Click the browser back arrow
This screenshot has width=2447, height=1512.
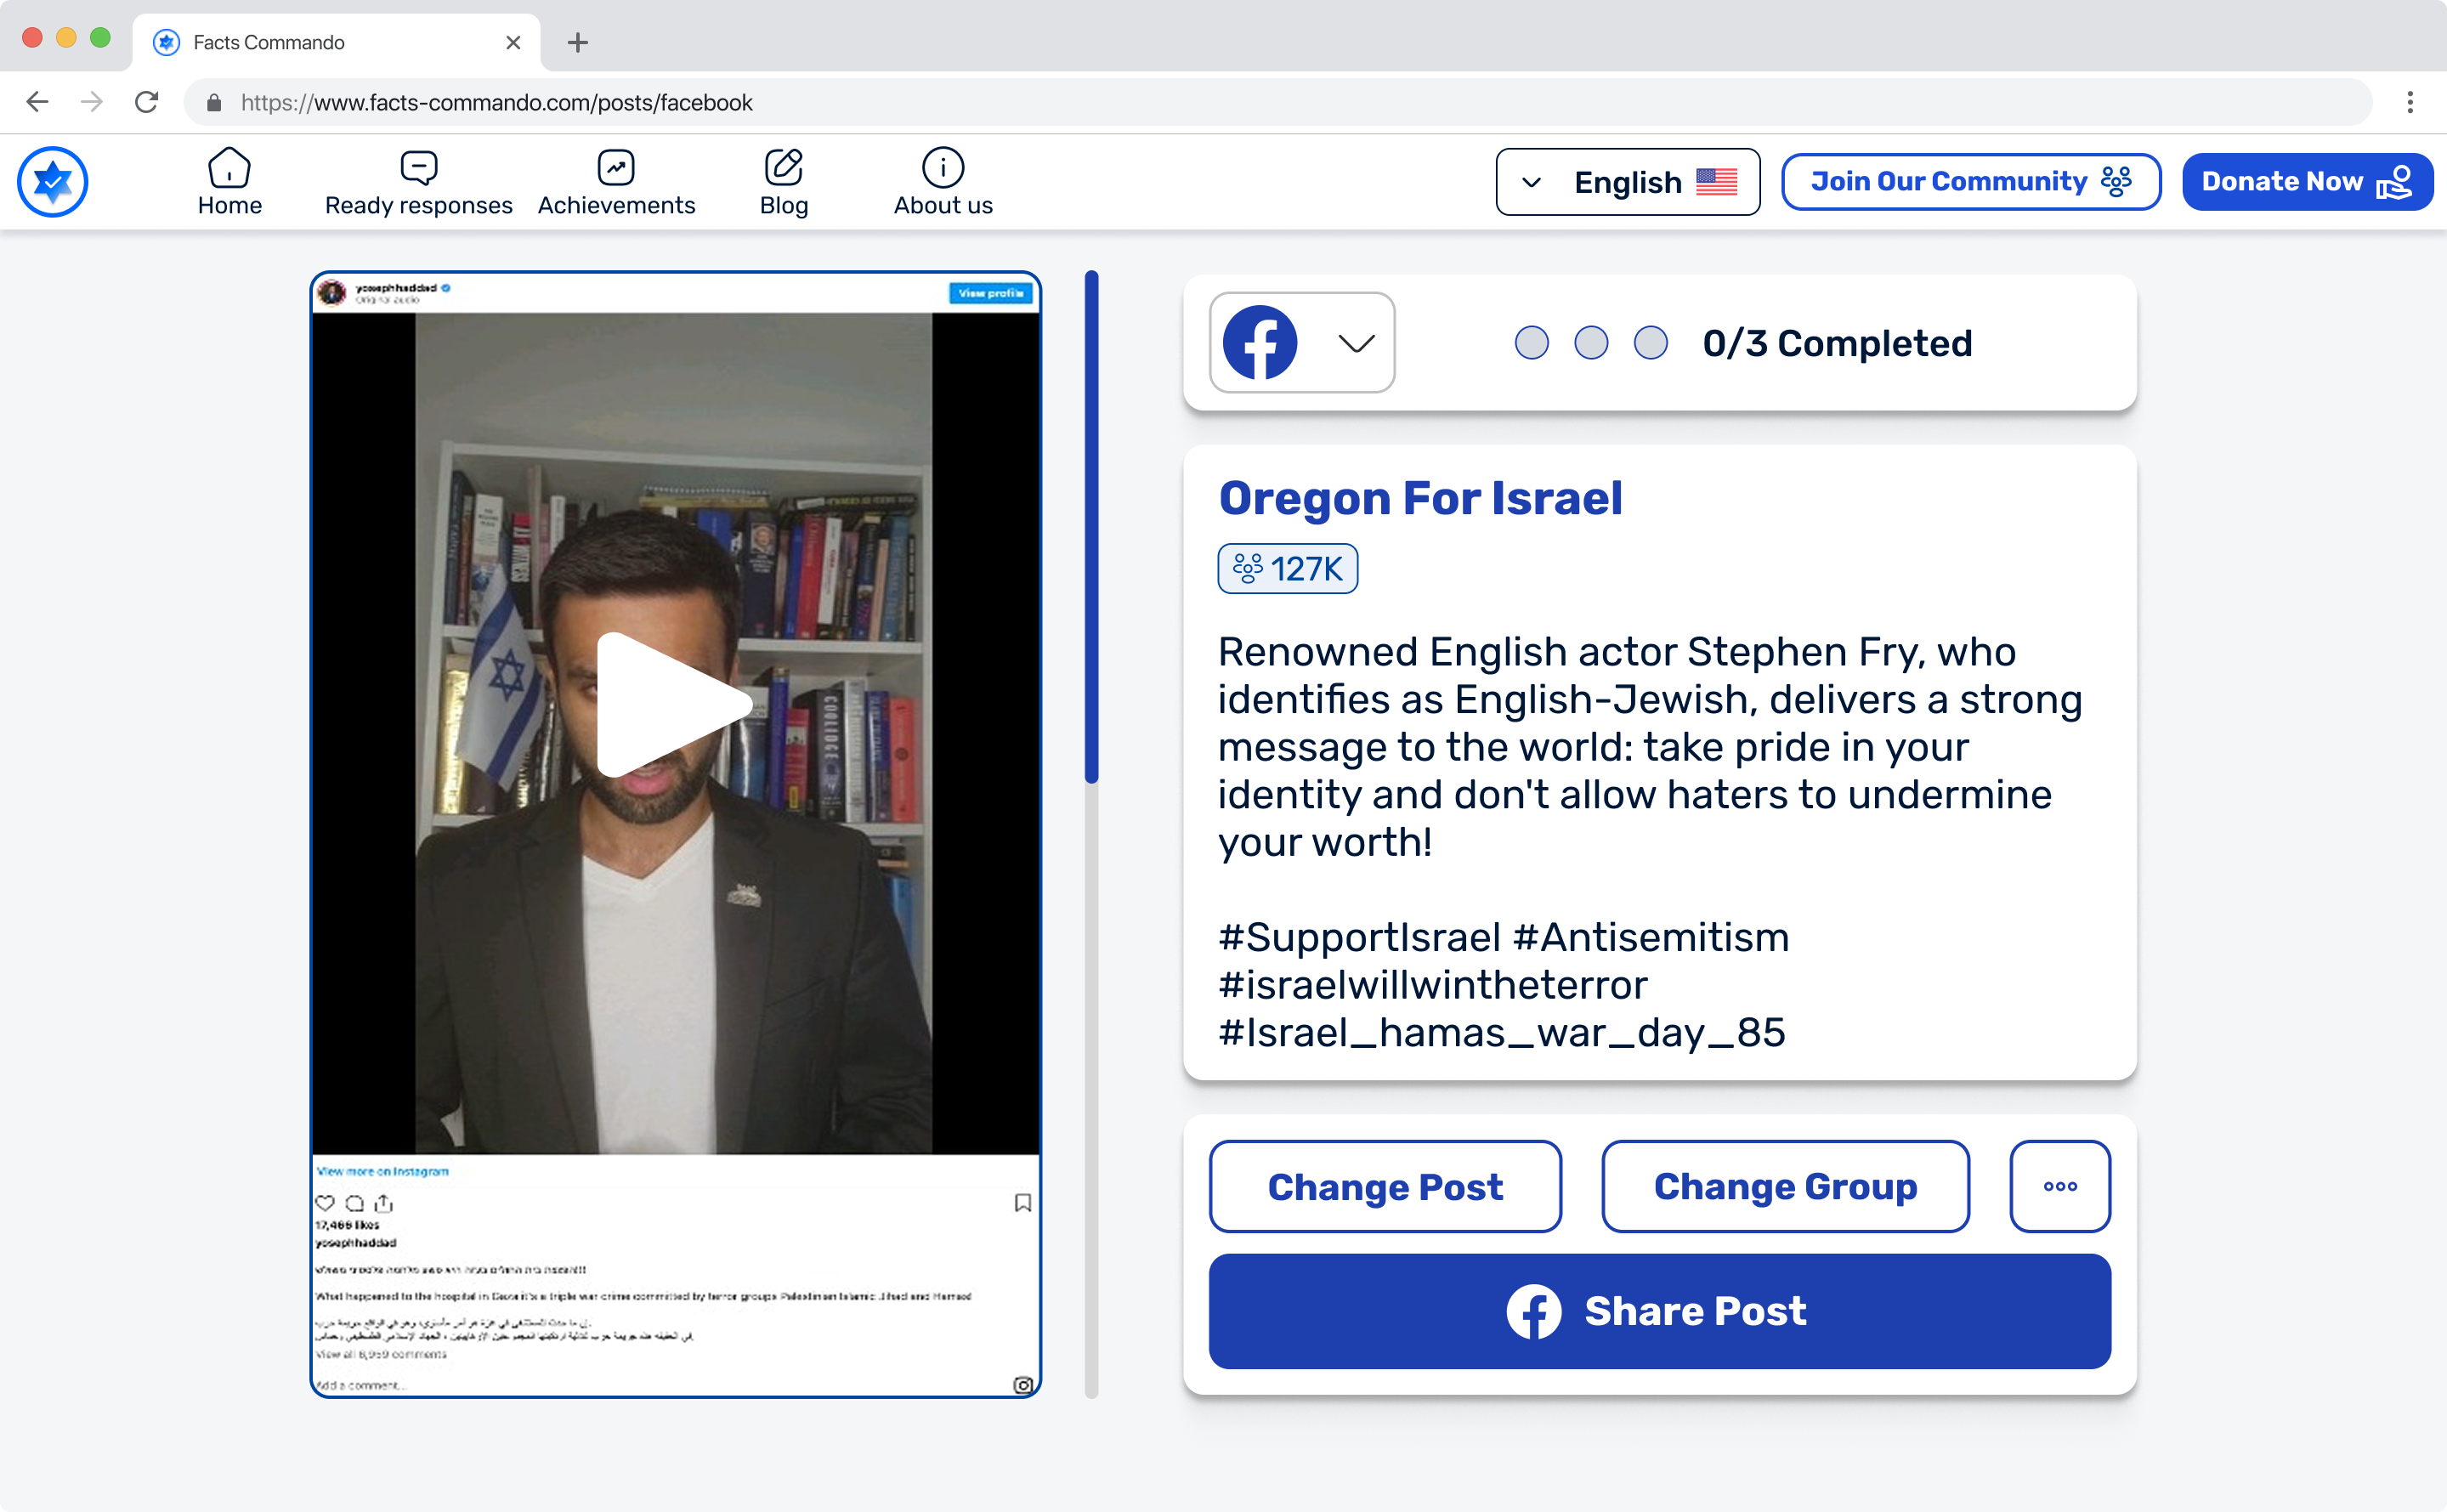tap(37, 102)
